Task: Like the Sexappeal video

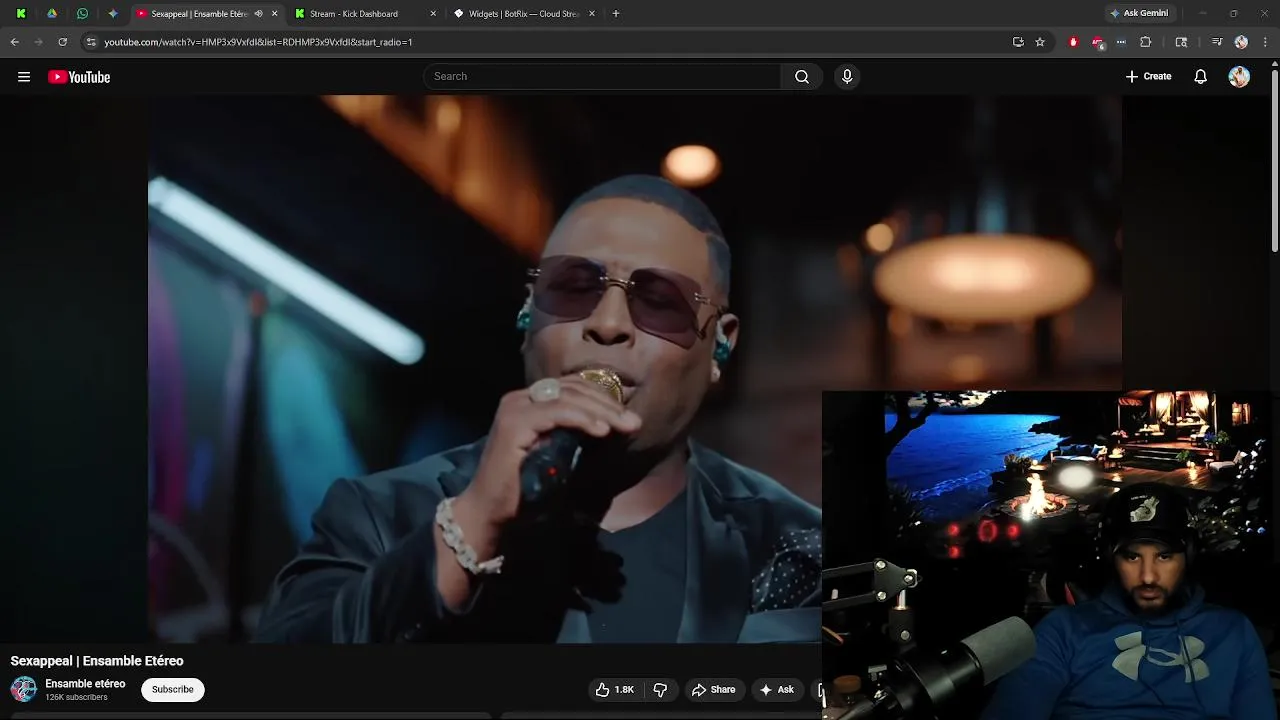Action: pos(615,690)
